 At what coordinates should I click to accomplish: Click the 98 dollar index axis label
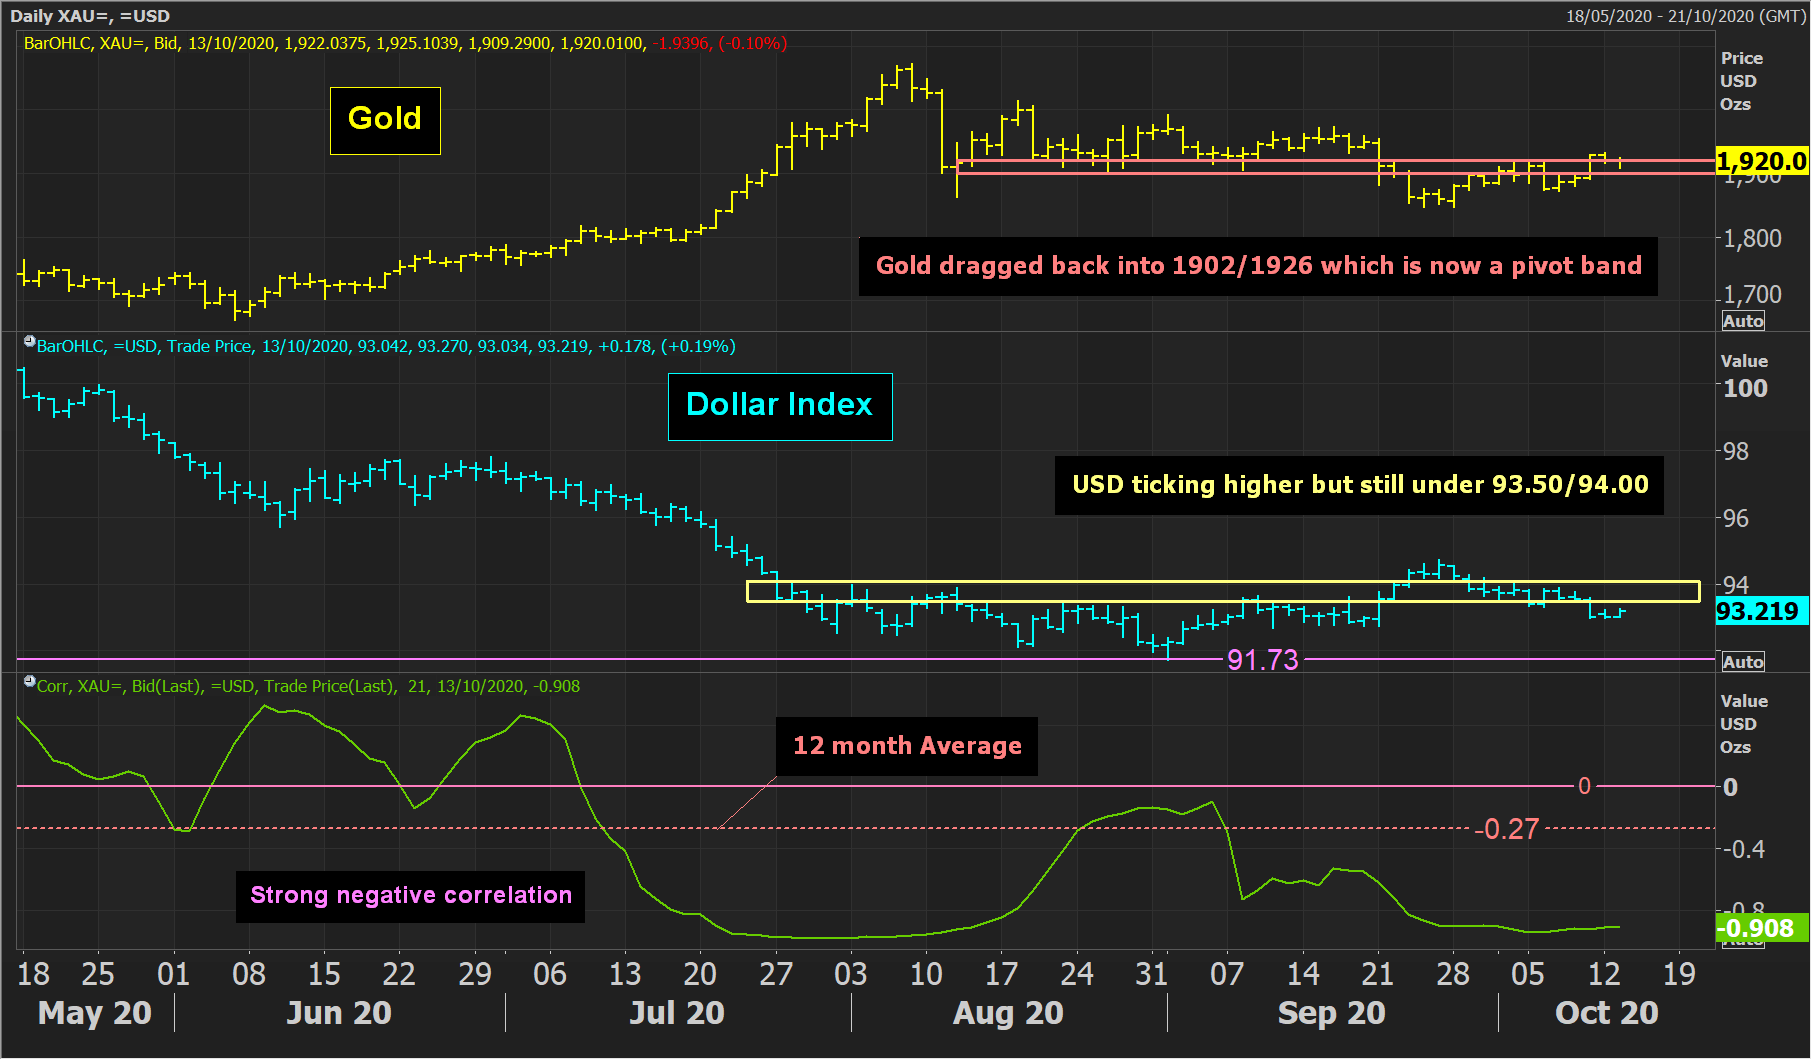(1735, 452)
